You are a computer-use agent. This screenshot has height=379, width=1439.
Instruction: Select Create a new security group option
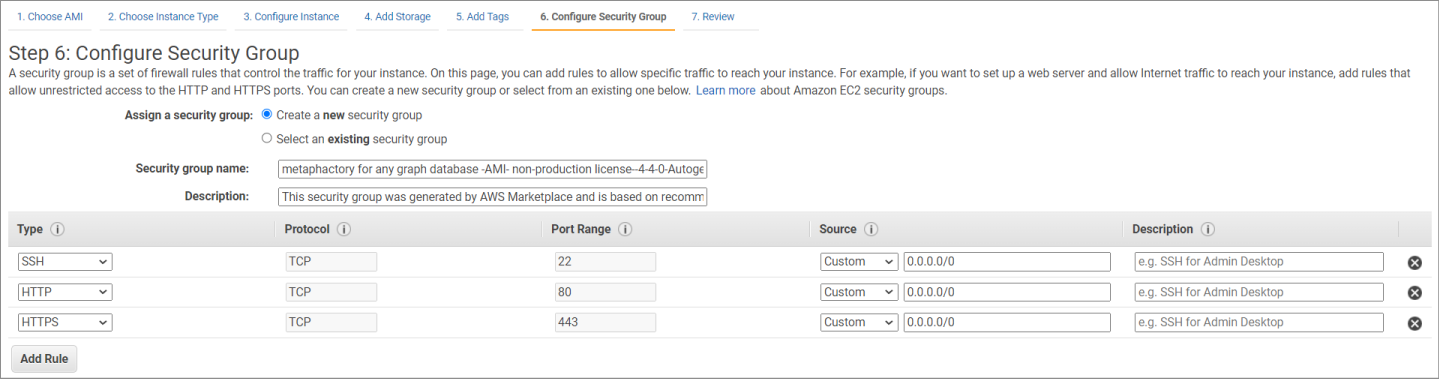coord(267,115)
